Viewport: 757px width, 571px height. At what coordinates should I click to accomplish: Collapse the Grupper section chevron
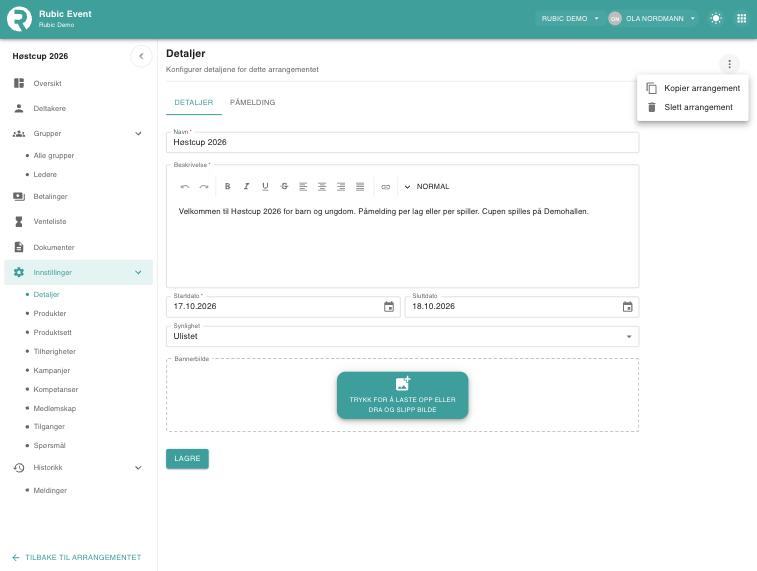[x=139, y=134]
